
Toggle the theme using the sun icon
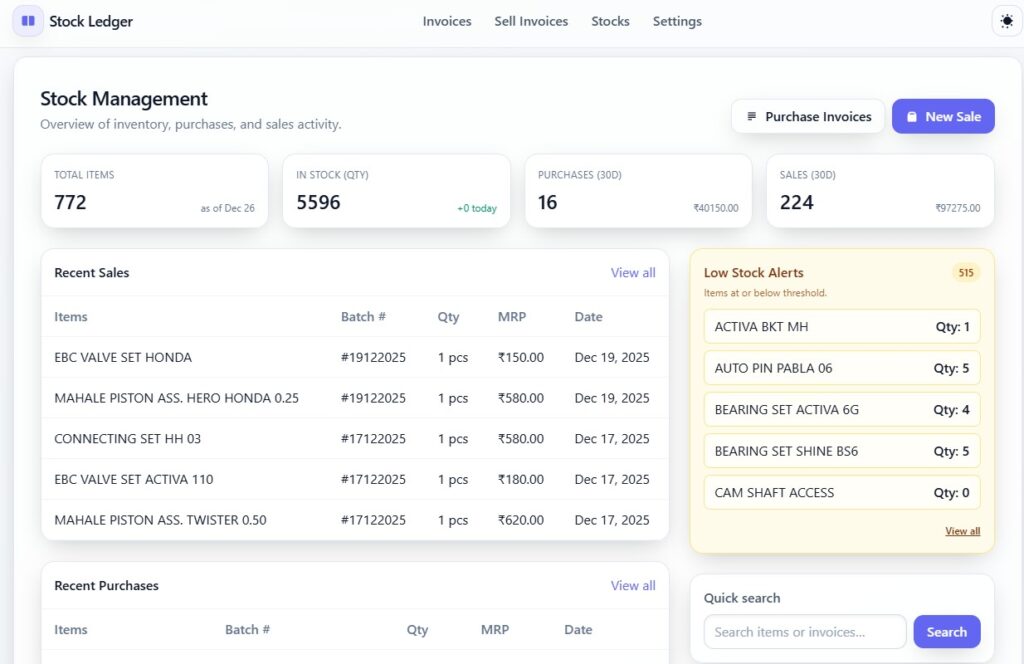pyautogui.click(x=1006, y=20)
